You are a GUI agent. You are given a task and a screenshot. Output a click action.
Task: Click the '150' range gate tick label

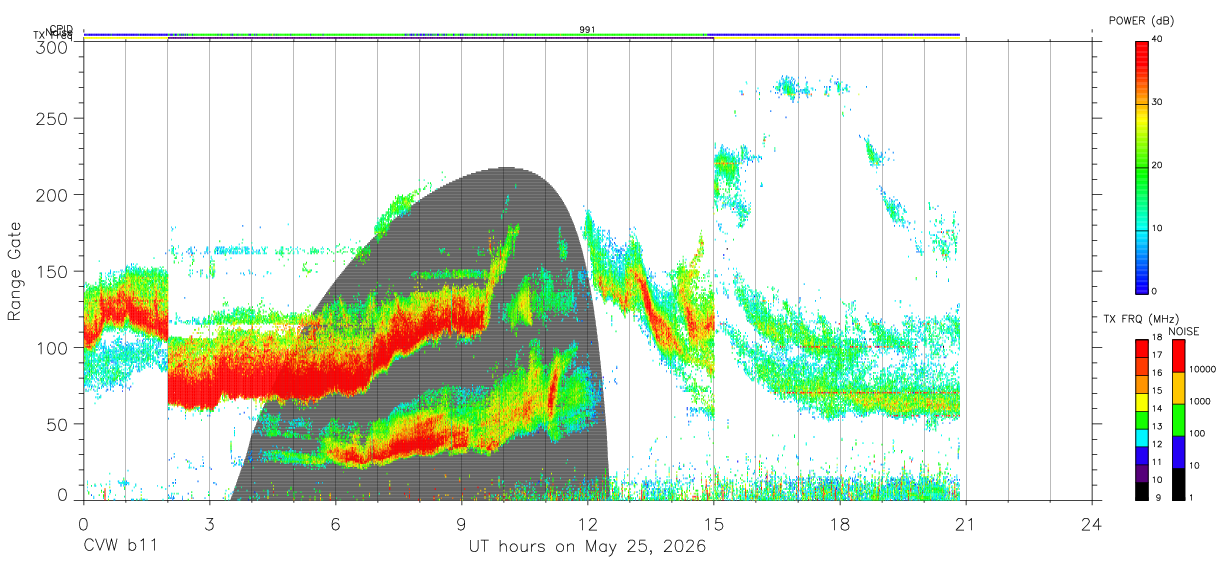(53, 271)
